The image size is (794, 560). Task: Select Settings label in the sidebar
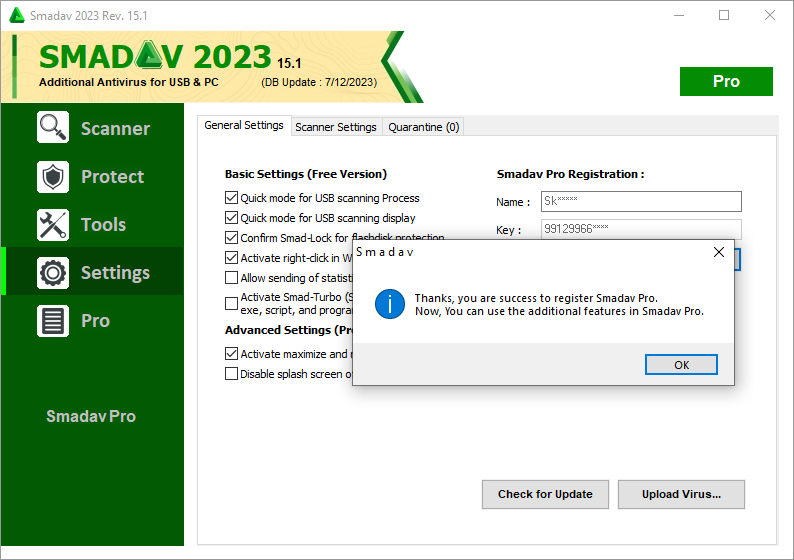tap(115, 273)
